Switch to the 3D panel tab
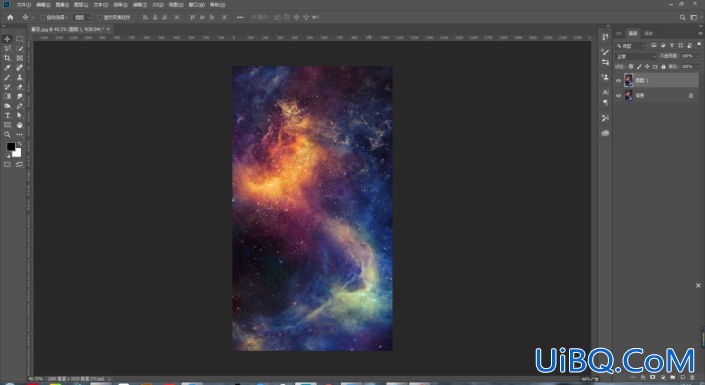 pos(619,33)
